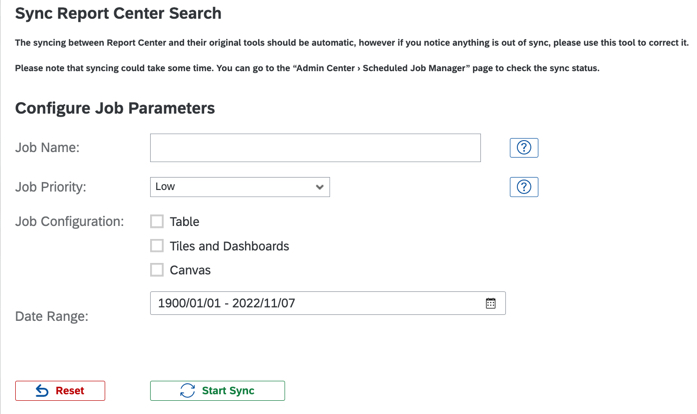
Task: Click the "Job Name:" label
Action: [47, 148]
